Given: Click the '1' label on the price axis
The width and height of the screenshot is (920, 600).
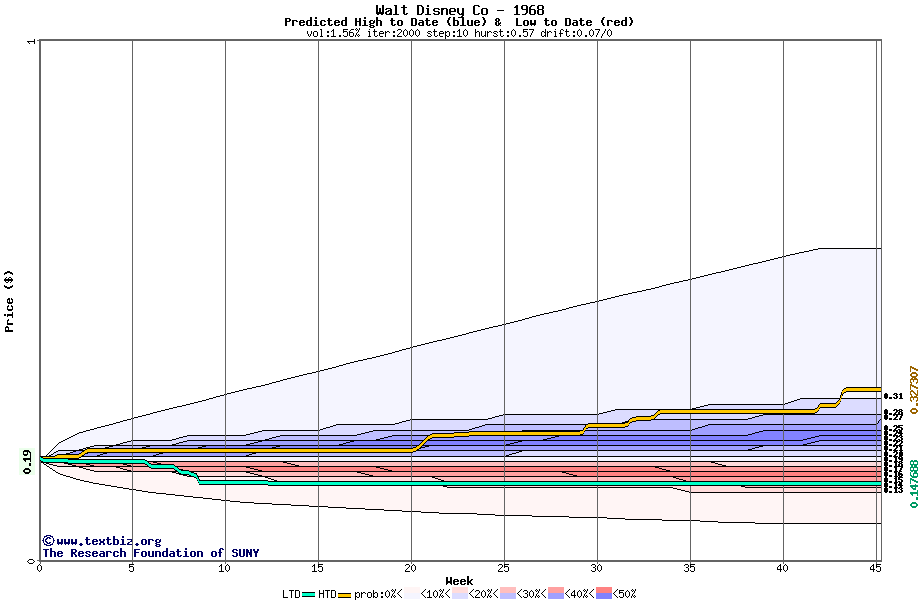Looking at the screenshot, I should click(x=32, y=42).
